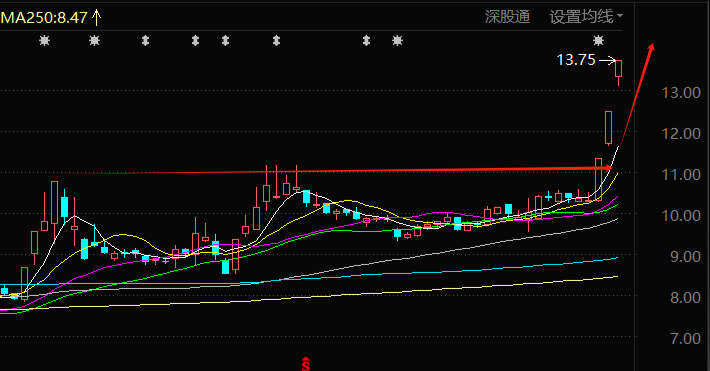Click the tall red candle below 12.50
The width and height of the screenshot is (710, 371).
(x=609, y=128)
